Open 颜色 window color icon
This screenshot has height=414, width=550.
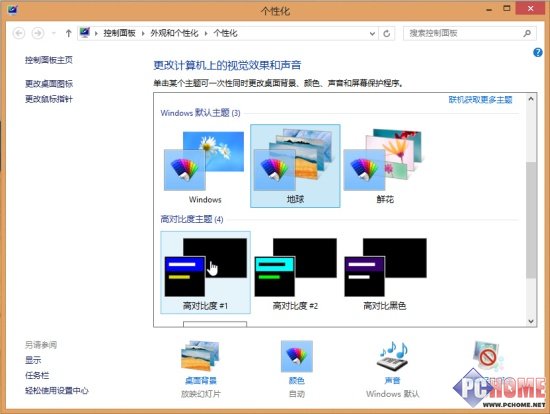point(296,356)
